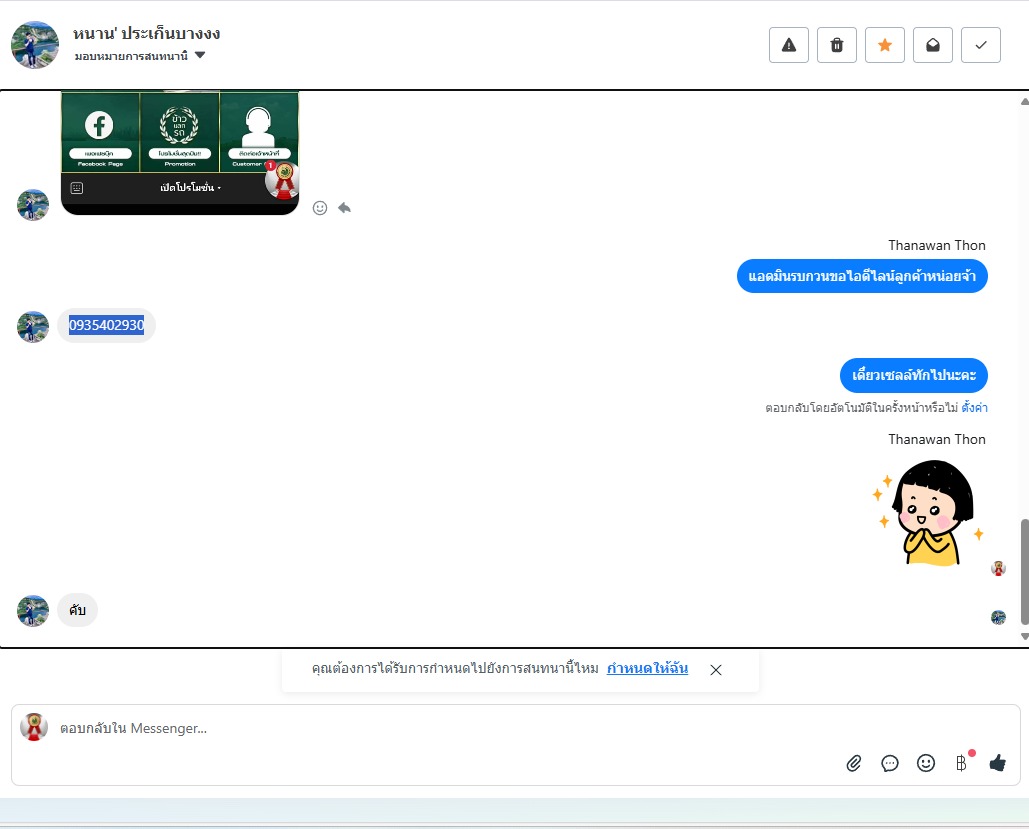Send a thumbs-up like
Viewport: 1029px width, 829px height.
(998, 763)
